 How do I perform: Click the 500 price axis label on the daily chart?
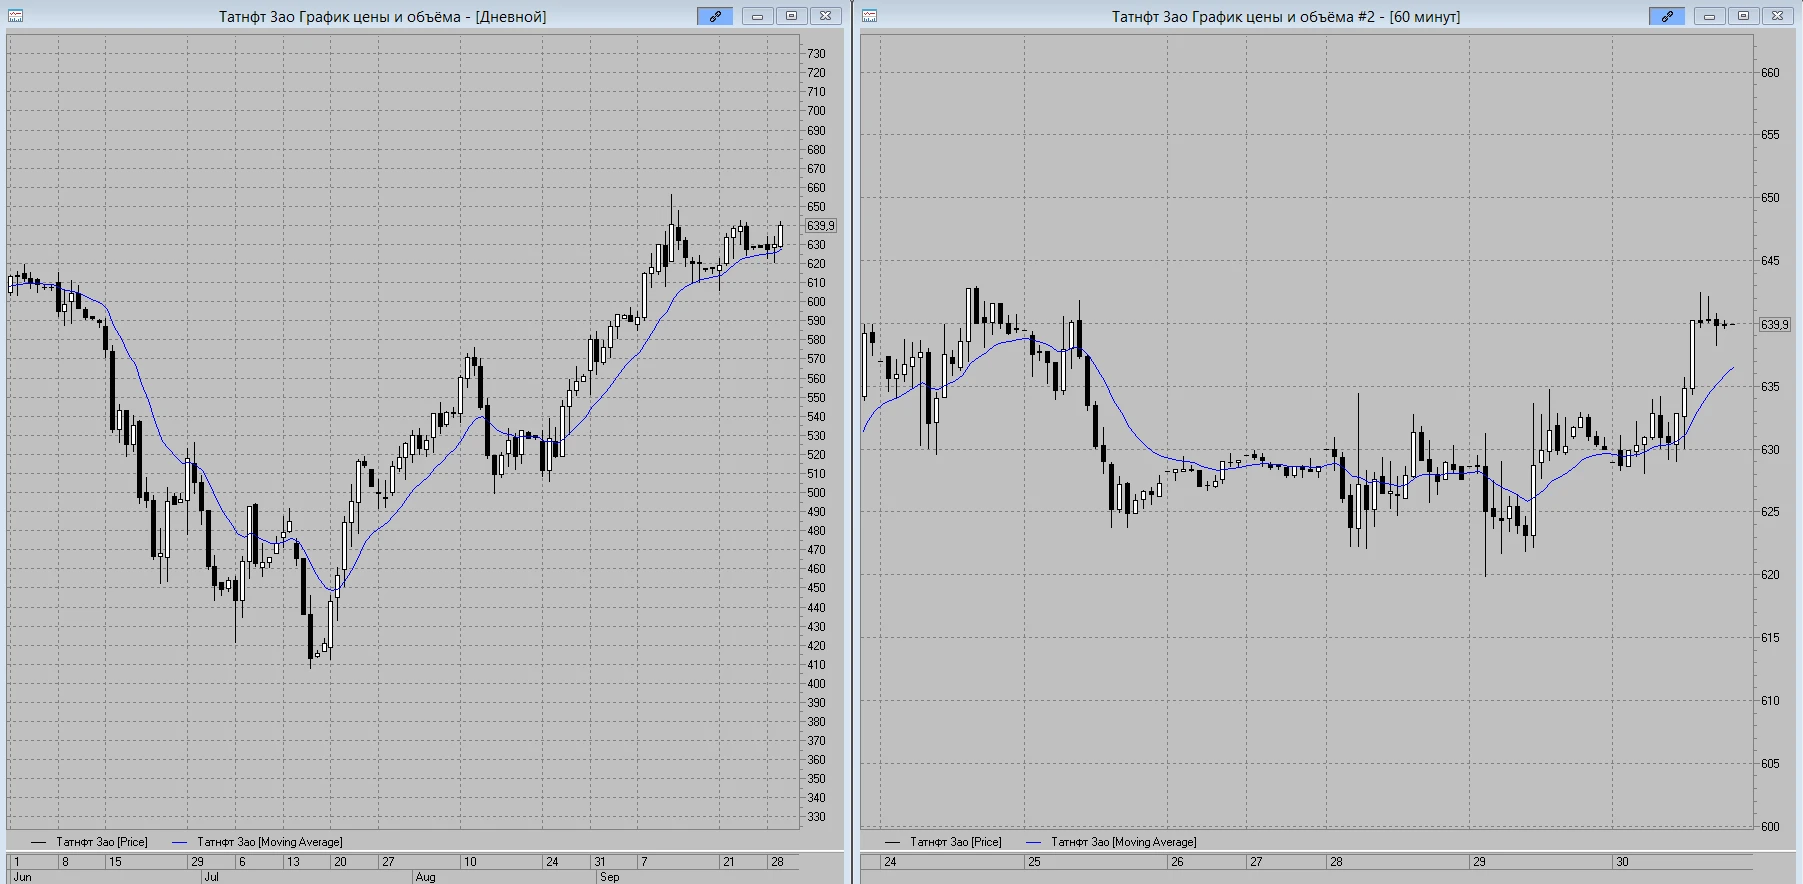(x=817, y=493)
